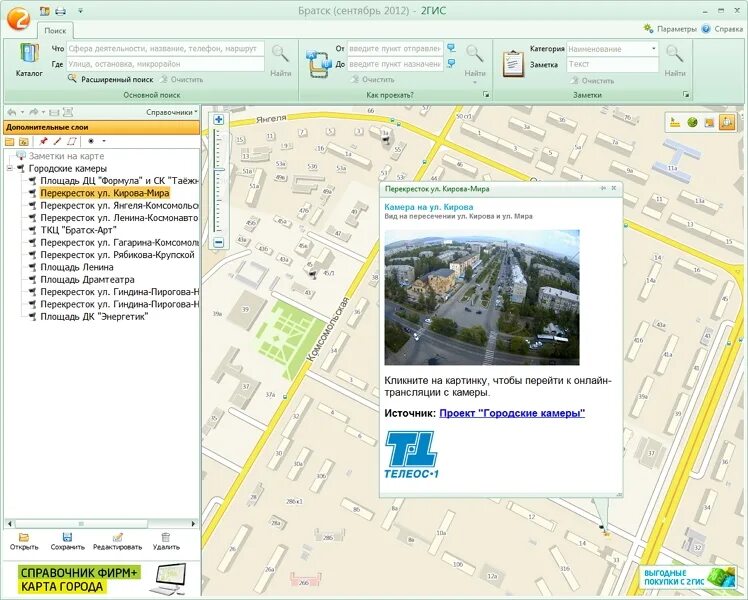Click the print icon in the title bar
748x600 pixels.
point(60,11)
